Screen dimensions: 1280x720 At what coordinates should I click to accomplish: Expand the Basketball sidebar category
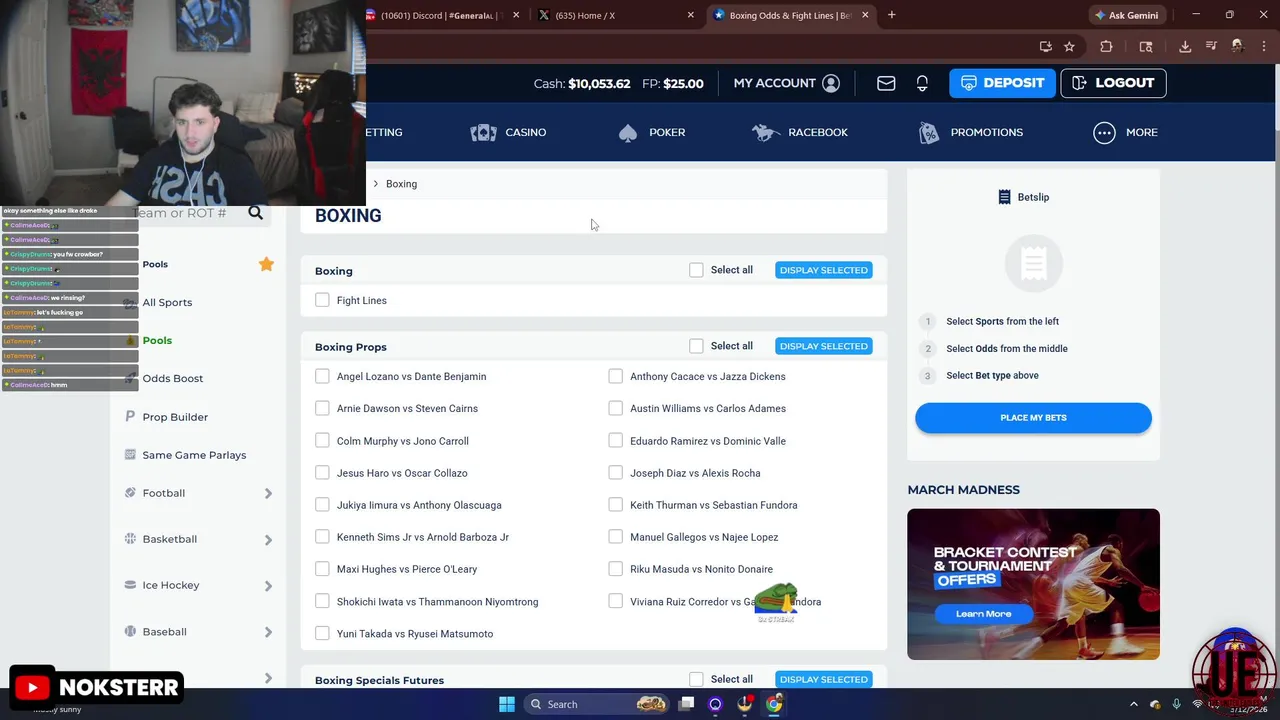[x=268, y=540]
